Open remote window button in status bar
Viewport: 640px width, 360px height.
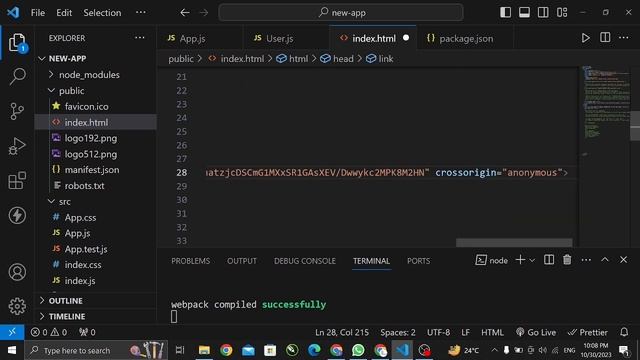(x=12, y=332)
